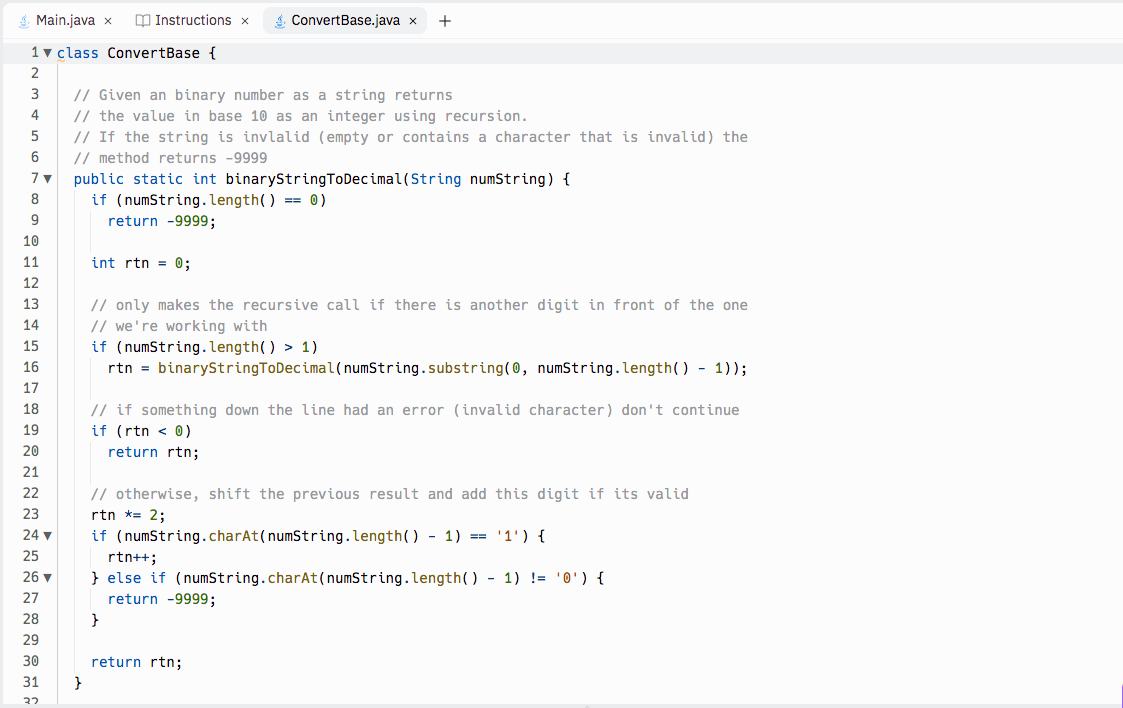Click line number 30 in the gutter
This screenshot has height=708, width=1123.
[x=31, y=661]
